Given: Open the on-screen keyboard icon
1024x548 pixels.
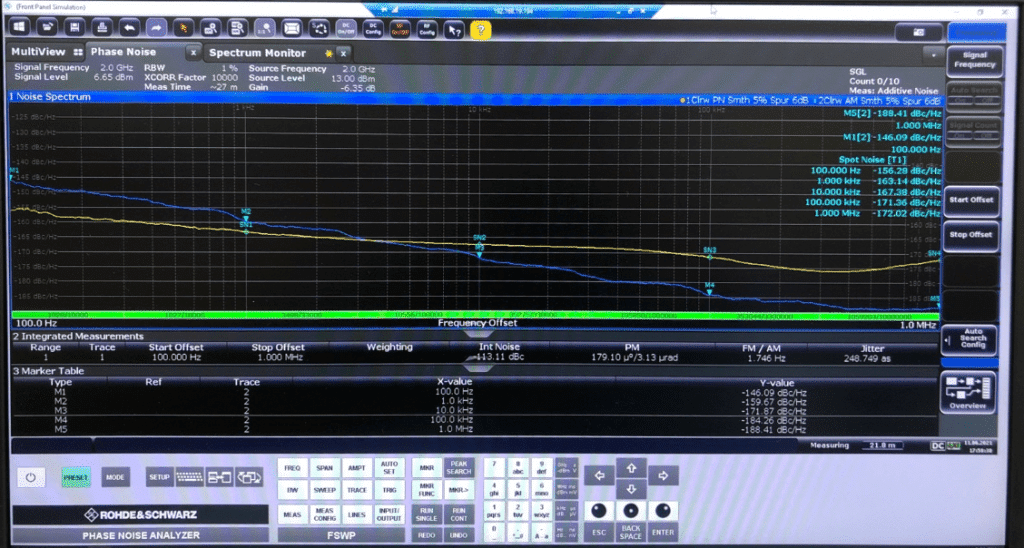Looking at the screenshot, I should point(187,477).
